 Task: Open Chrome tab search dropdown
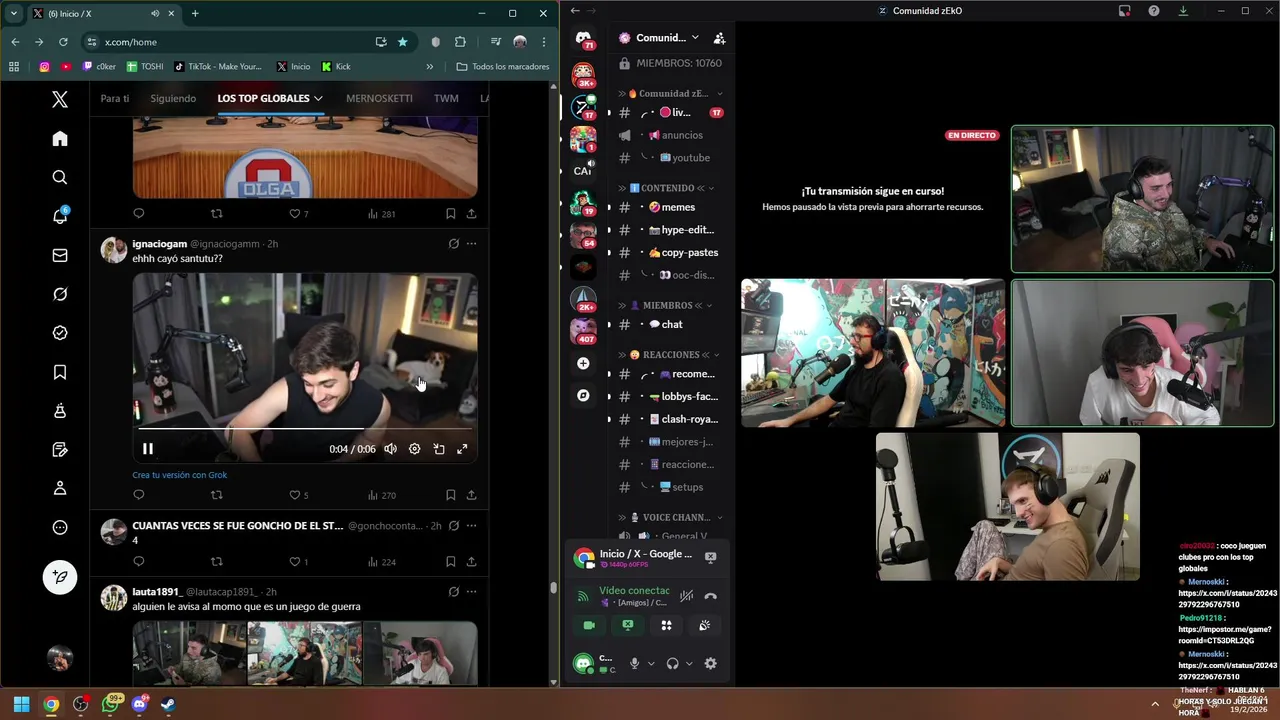(x=13, y=13)
